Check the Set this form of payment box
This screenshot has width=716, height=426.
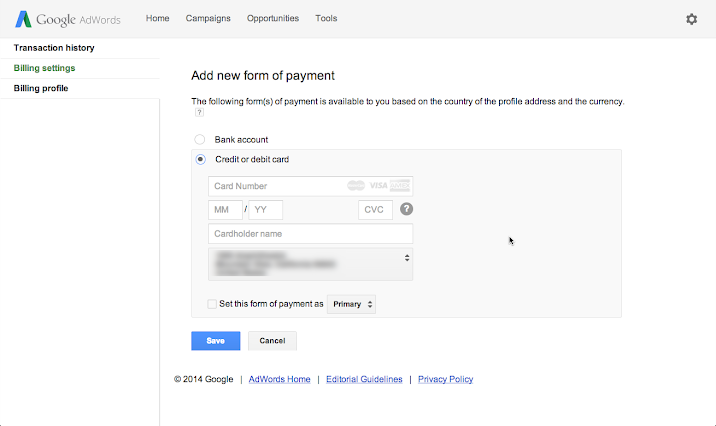211,304
